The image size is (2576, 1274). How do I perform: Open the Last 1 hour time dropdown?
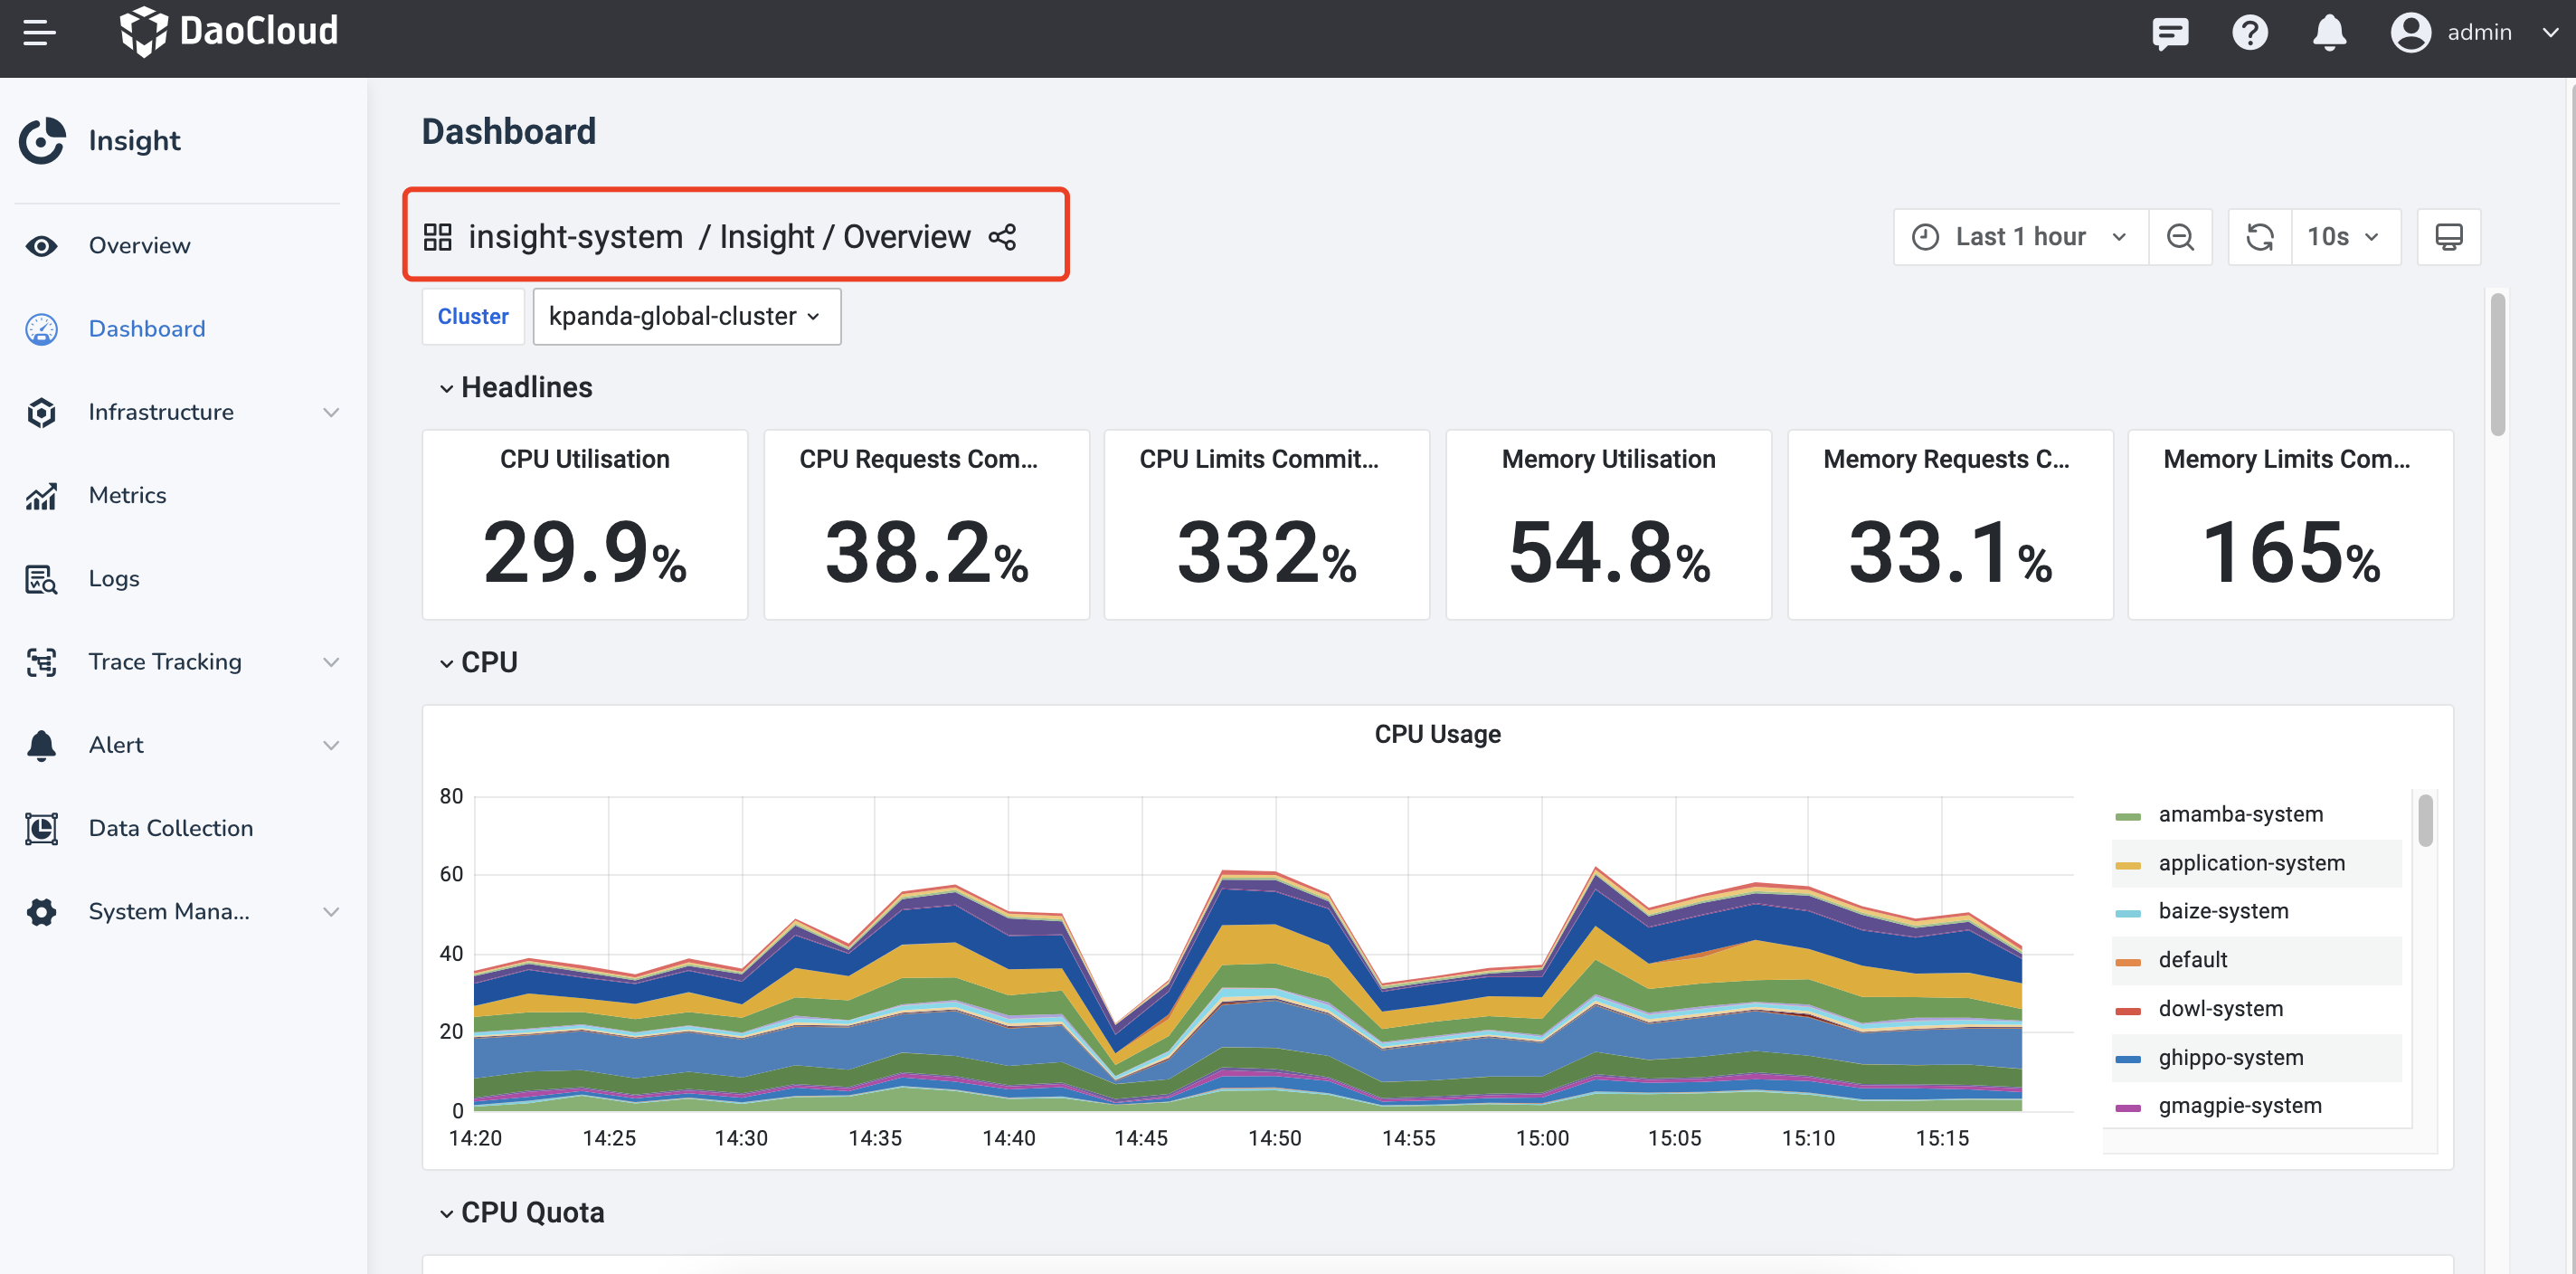2020,237
